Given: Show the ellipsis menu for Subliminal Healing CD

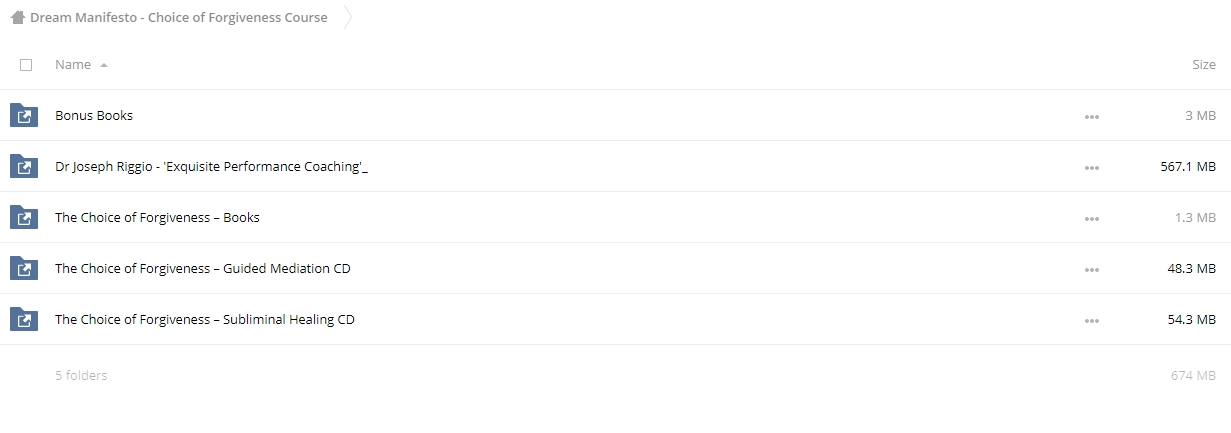Looking at the screenshot, I should point(1091,321).
